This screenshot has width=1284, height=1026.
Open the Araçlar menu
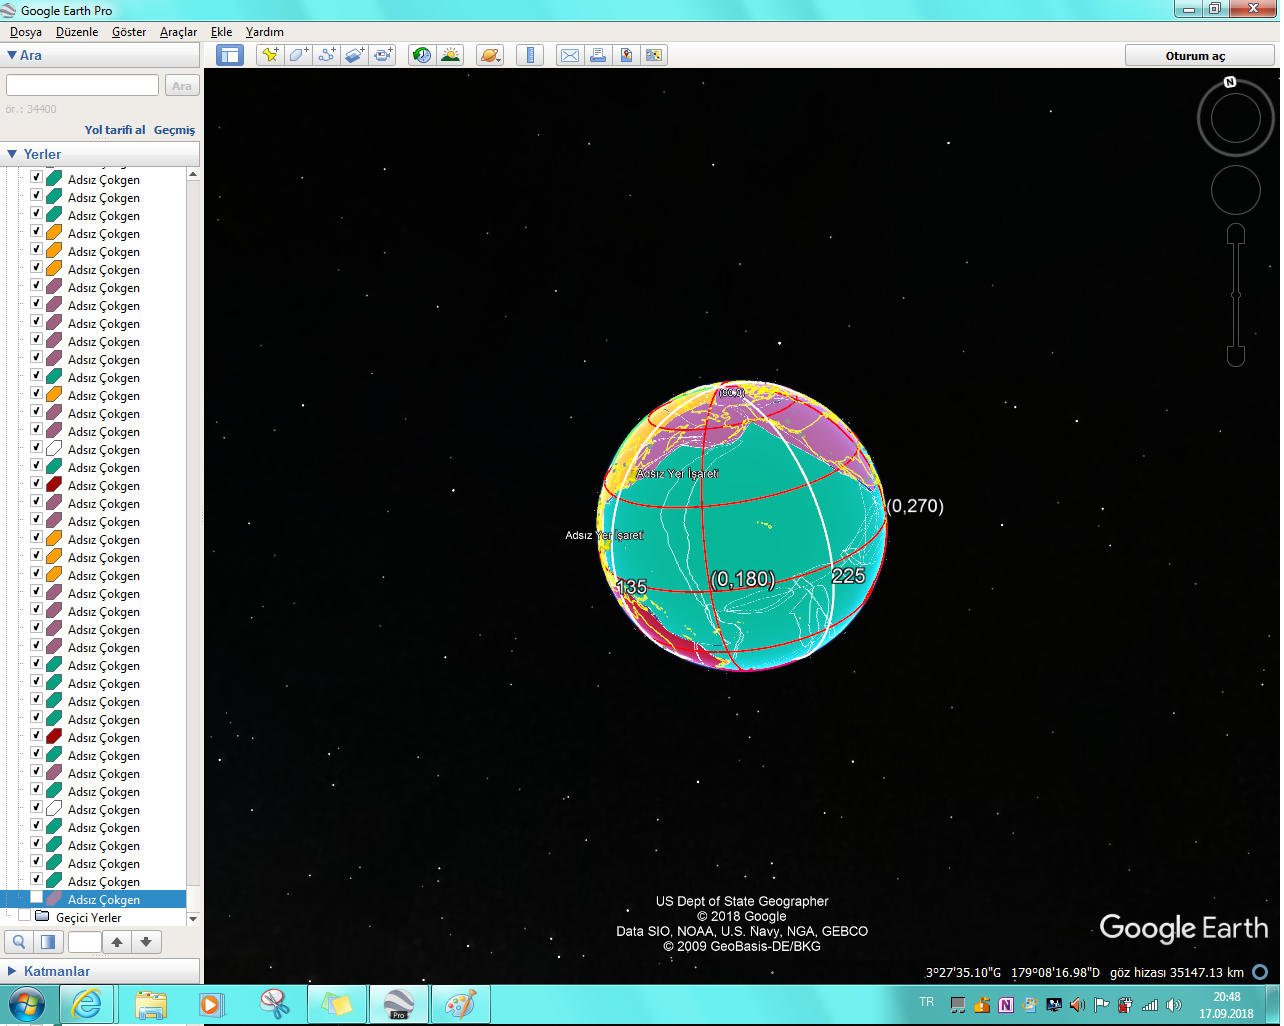178,32
